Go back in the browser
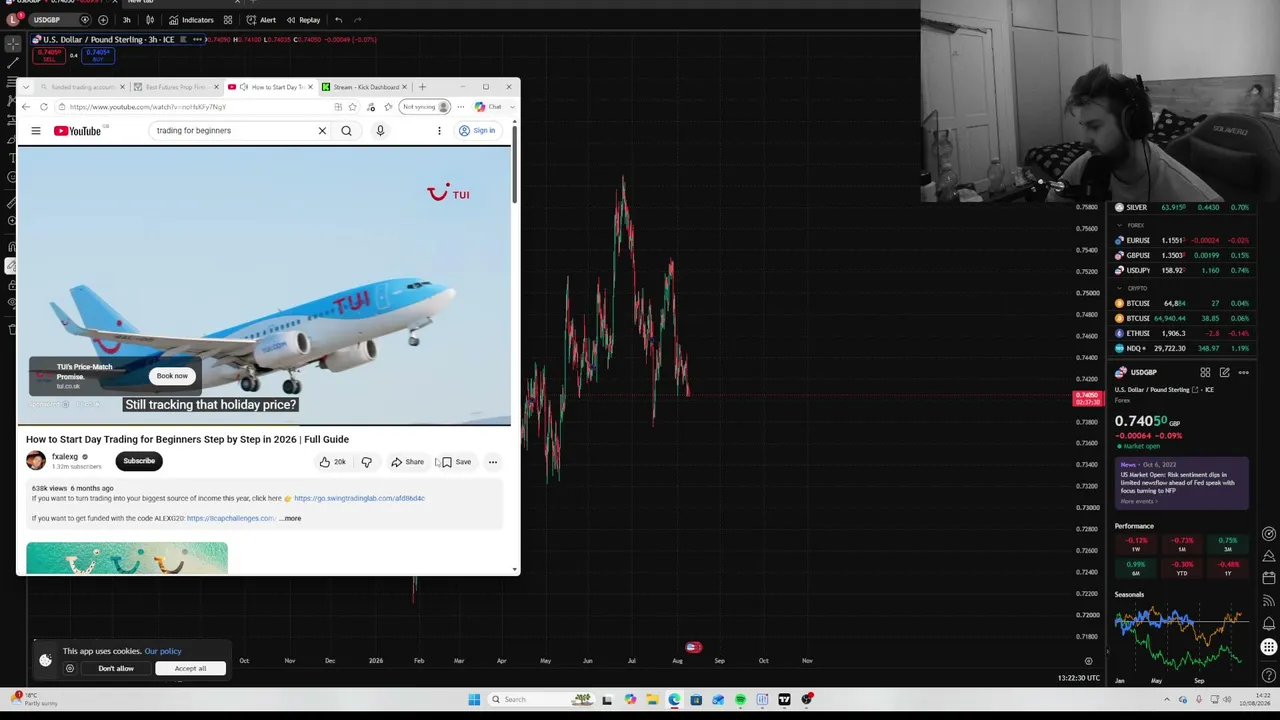The width and height of the screenshot is (1280, 720). coord(26,107)
